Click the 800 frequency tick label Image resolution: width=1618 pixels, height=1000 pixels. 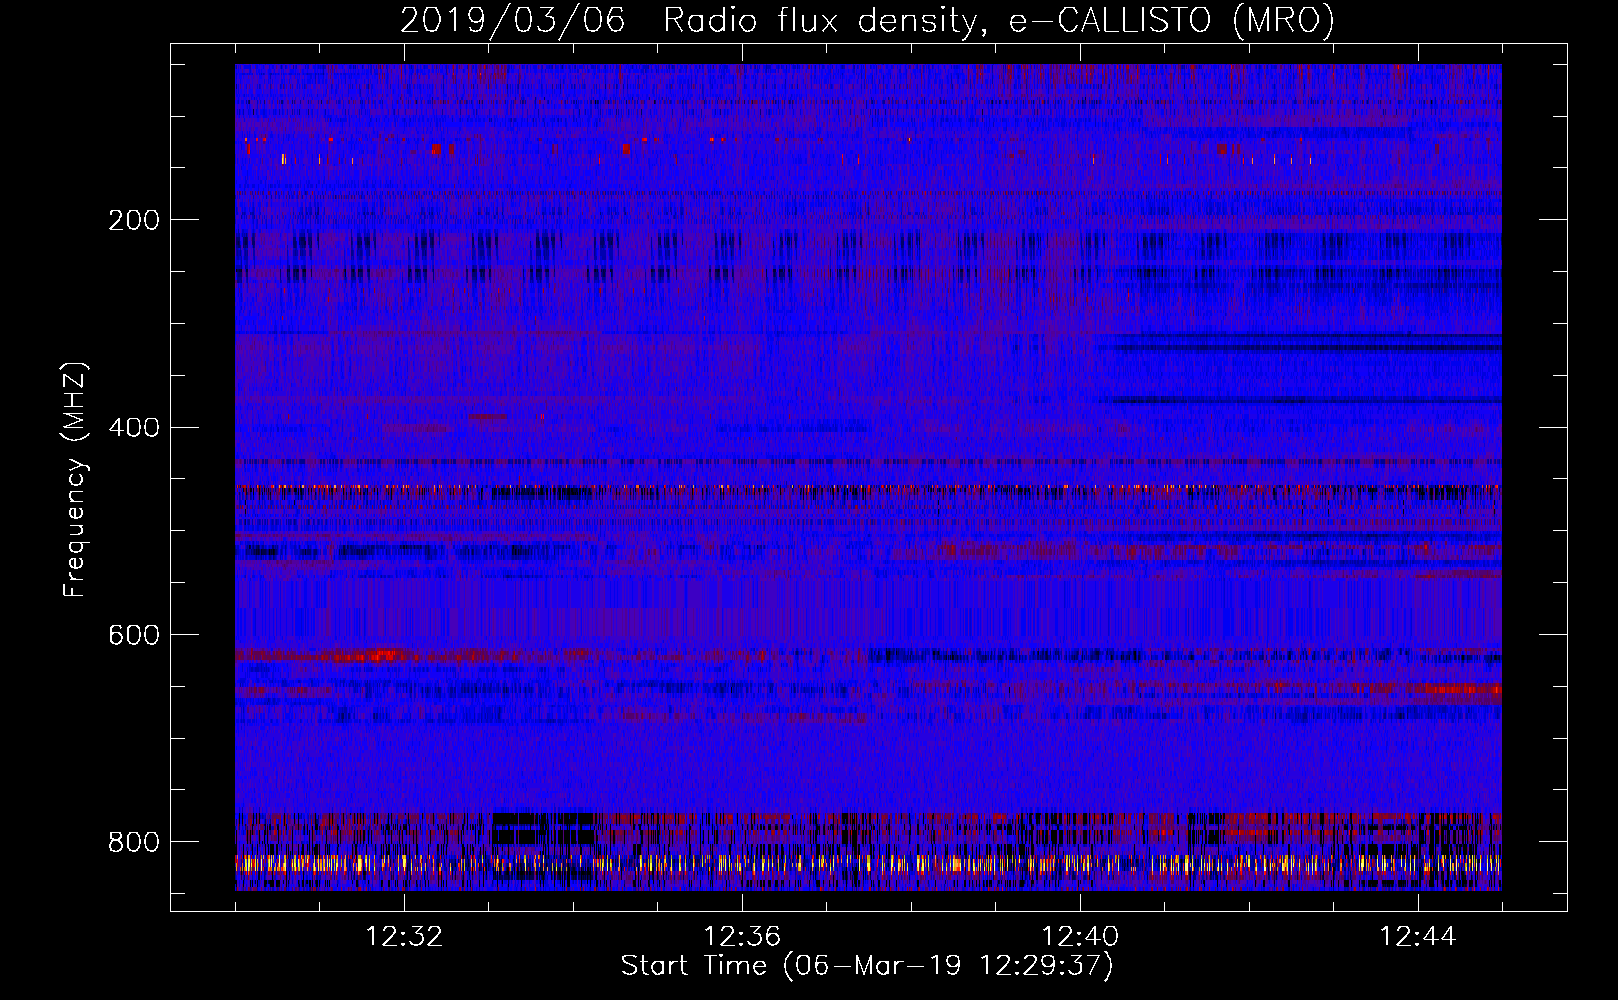(133, 842)
